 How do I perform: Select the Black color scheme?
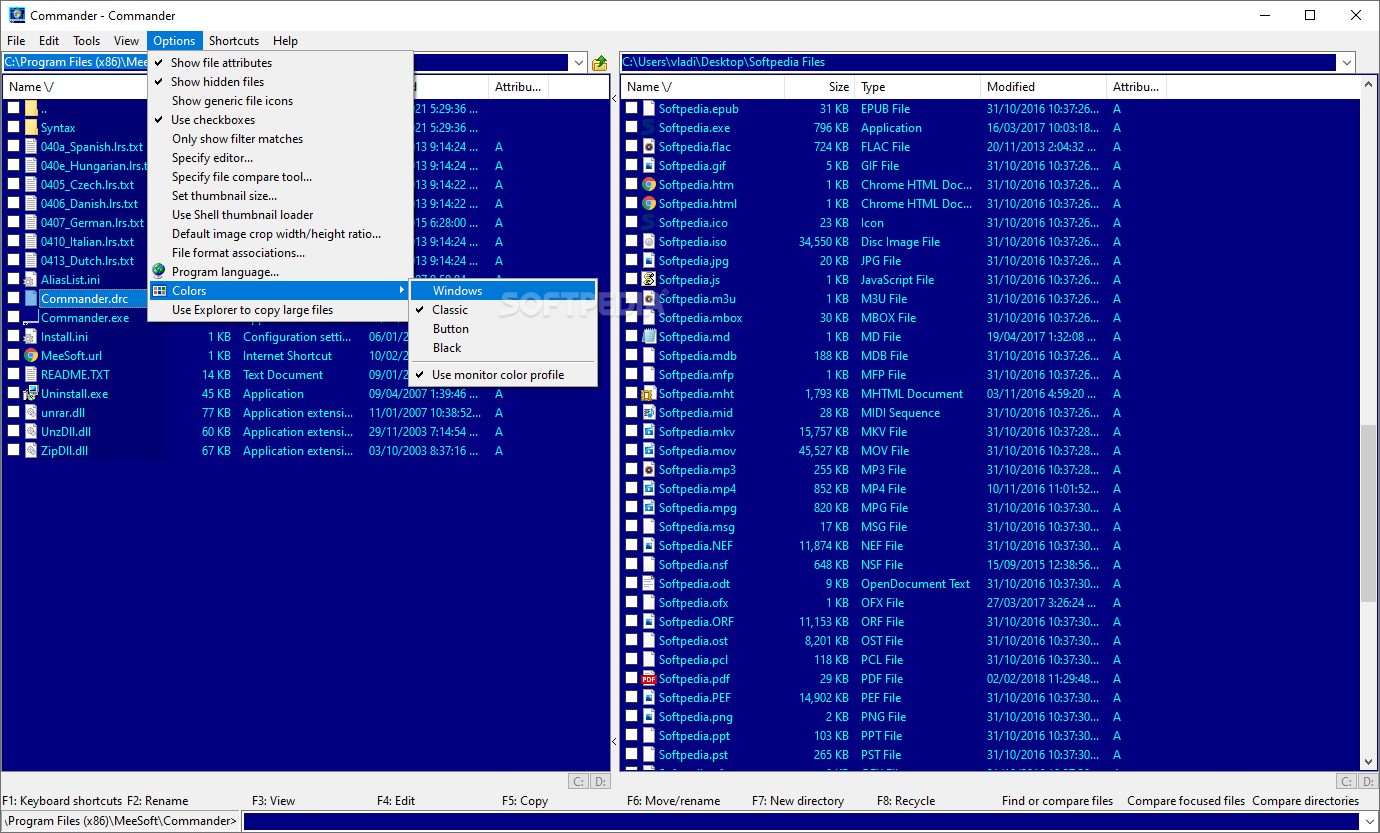(x=503, y=348)
